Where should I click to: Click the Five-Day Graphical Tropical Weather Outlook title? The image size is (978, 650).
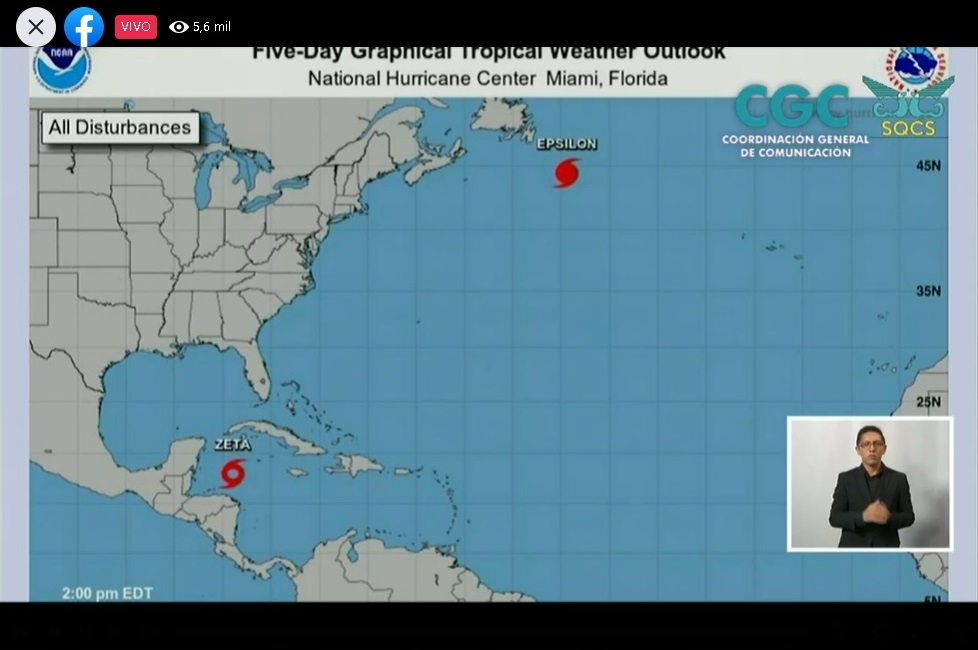coord(489,53)
